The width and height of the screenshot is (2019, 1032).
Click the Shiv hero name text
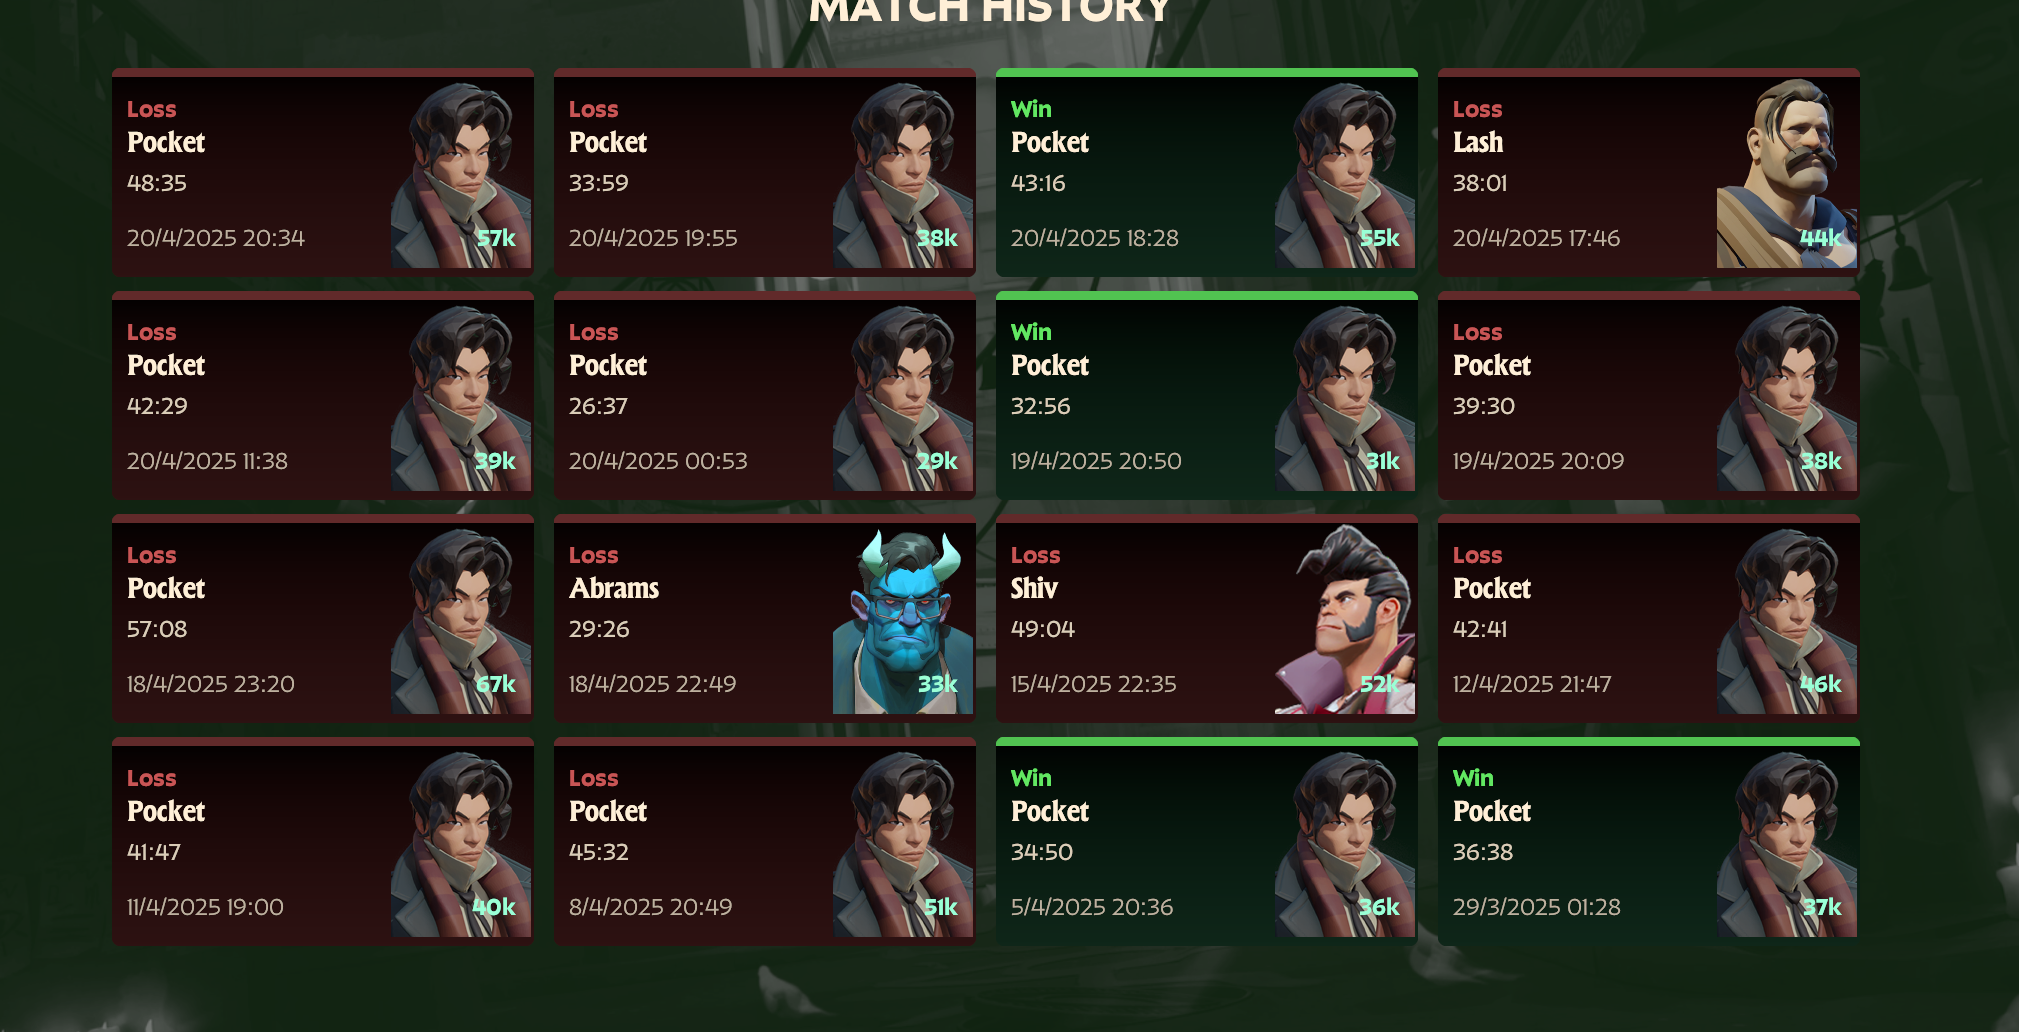click(x=1034, y=588)
